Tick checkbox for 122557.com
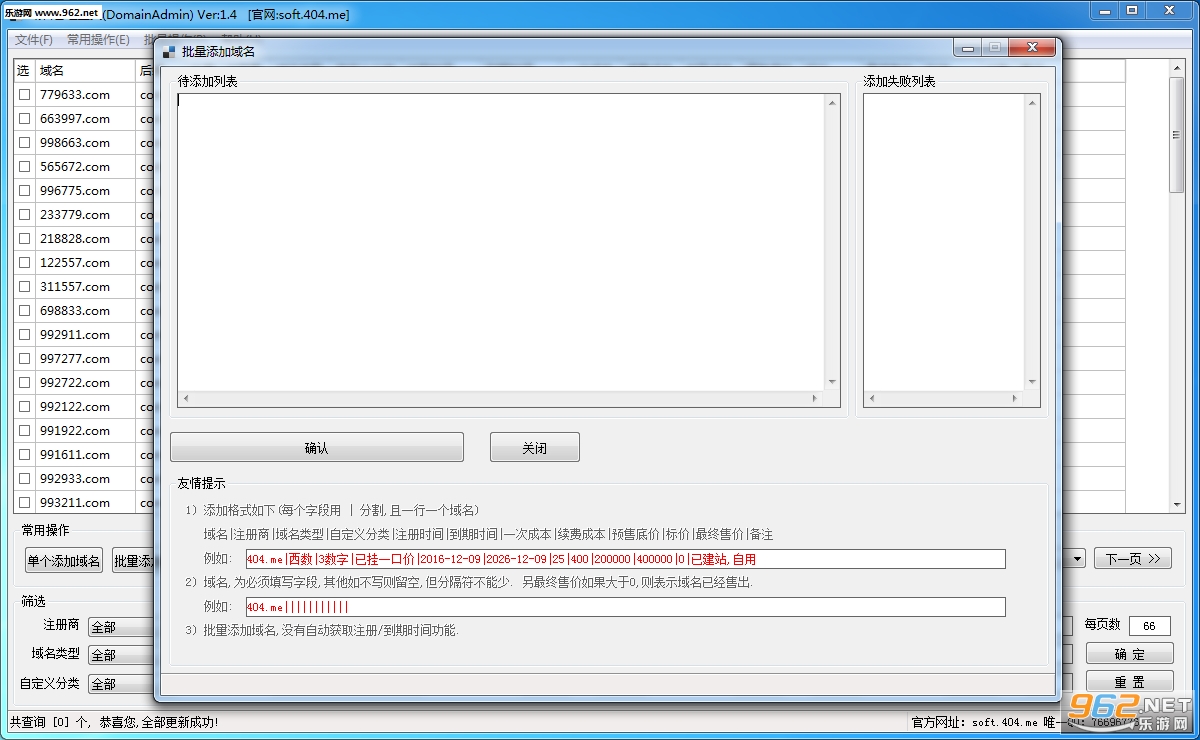This screenshot has height=740, width=1200. pos(25,263)
